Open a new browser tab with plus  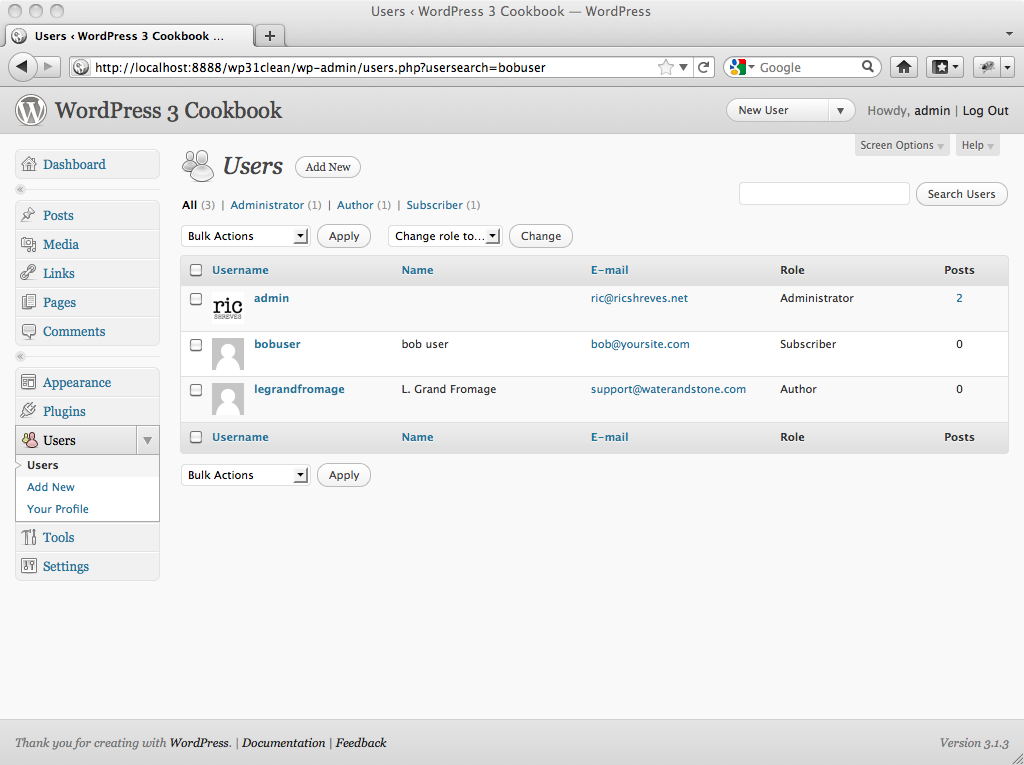[x=270, y=36]
